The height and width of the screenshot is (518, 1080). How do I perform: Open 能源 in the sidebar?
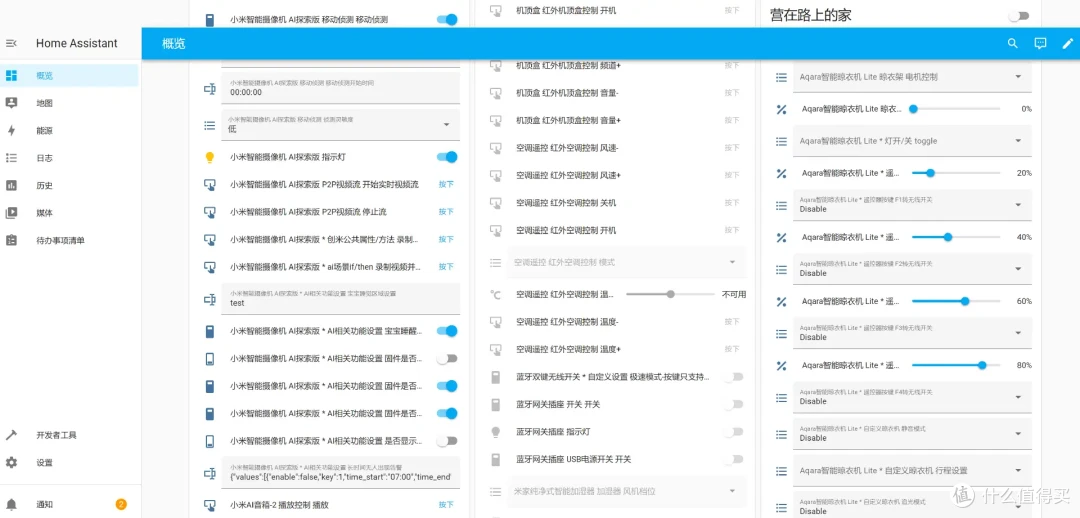(70, 131)
